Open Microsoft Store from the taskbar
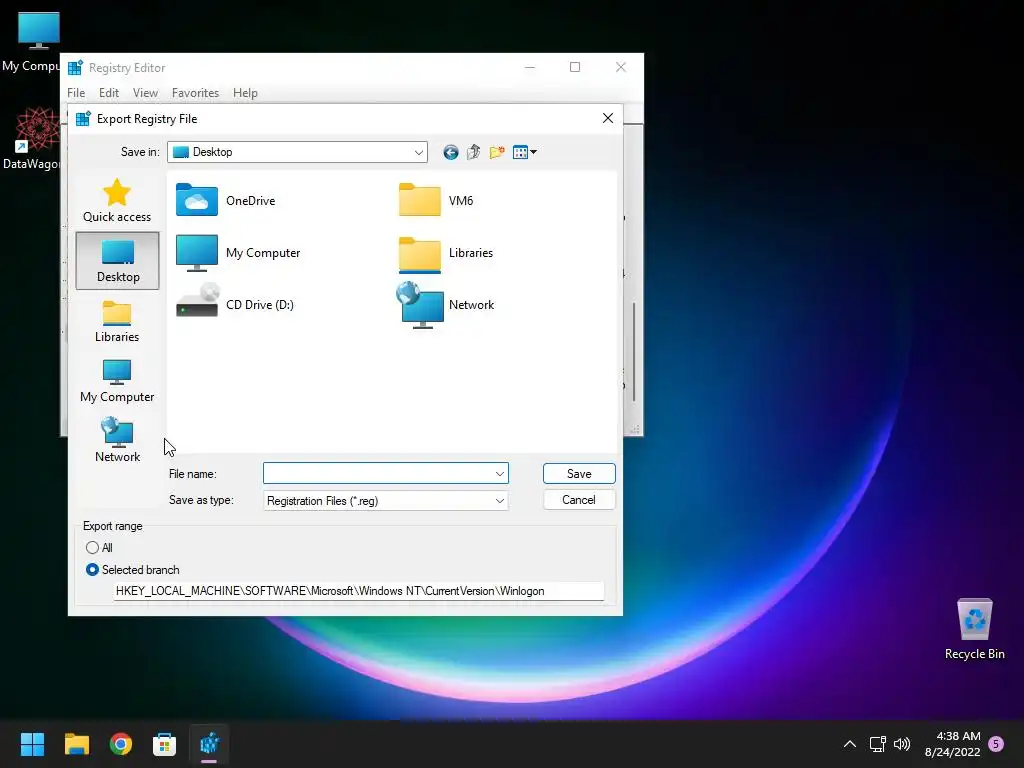 click(165, 744)
